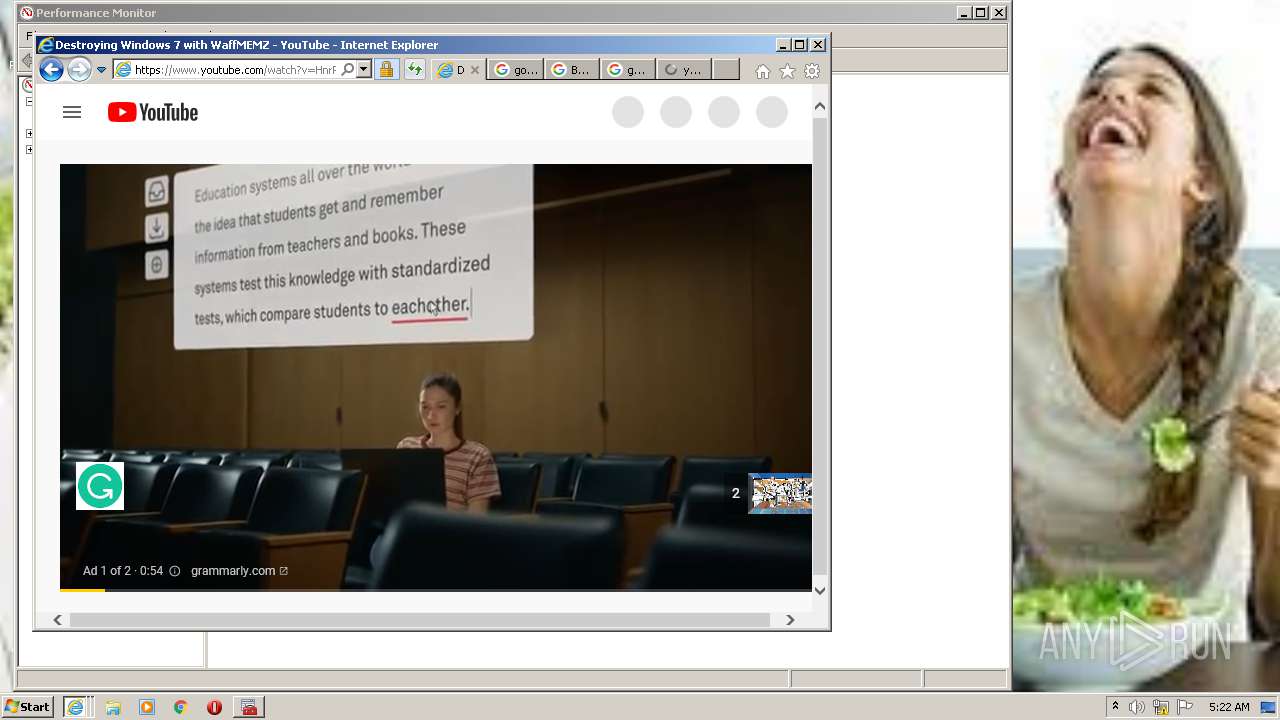Click the horizontal scrollbar thumb
Screen dimensions: 1280x720
(419, 620)
